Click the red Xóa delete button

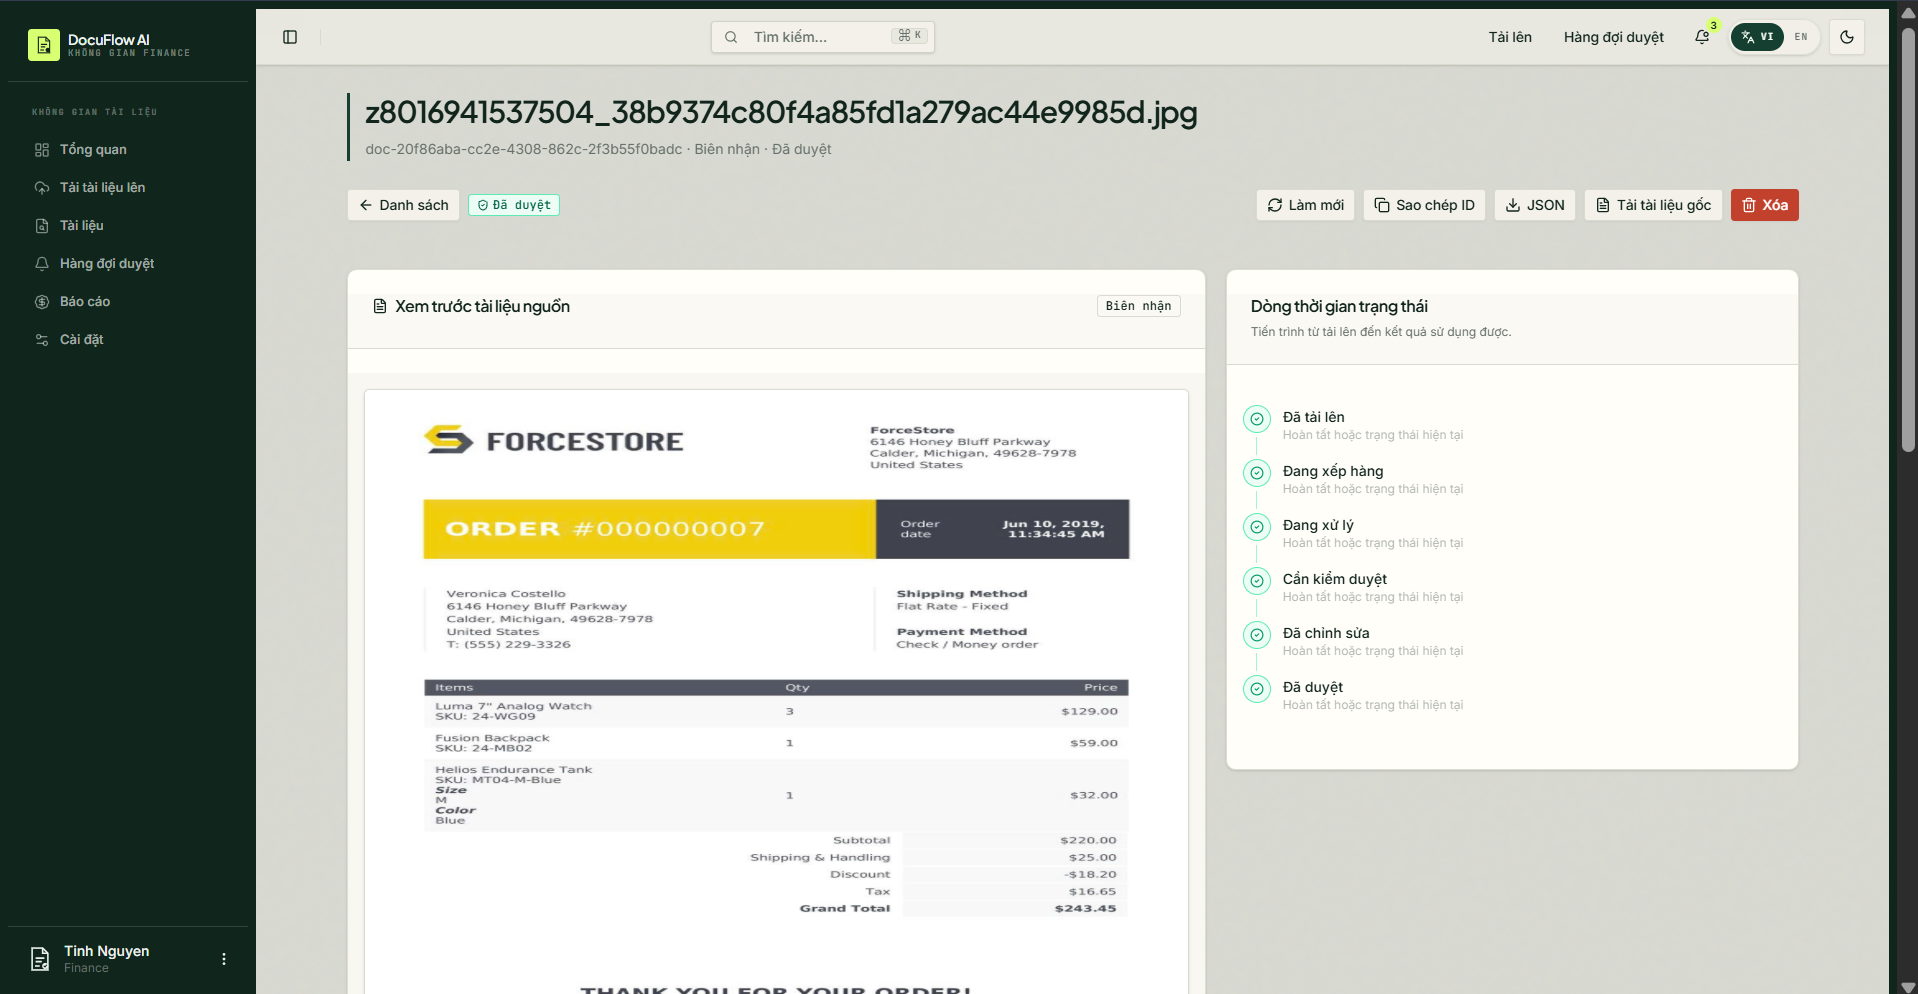(1765, 205)
